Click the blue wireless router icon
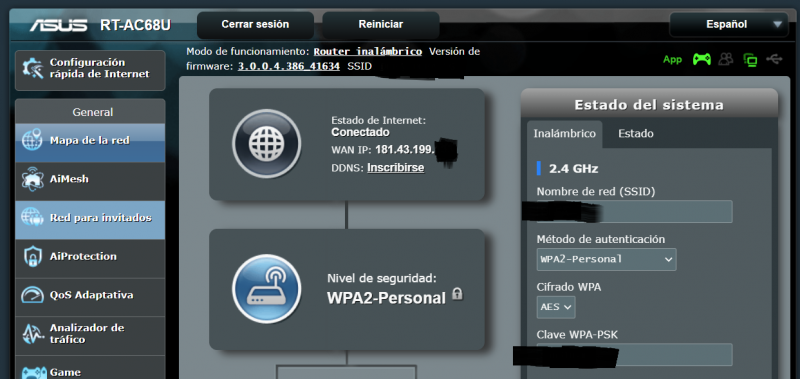 [x=266, y=289]
